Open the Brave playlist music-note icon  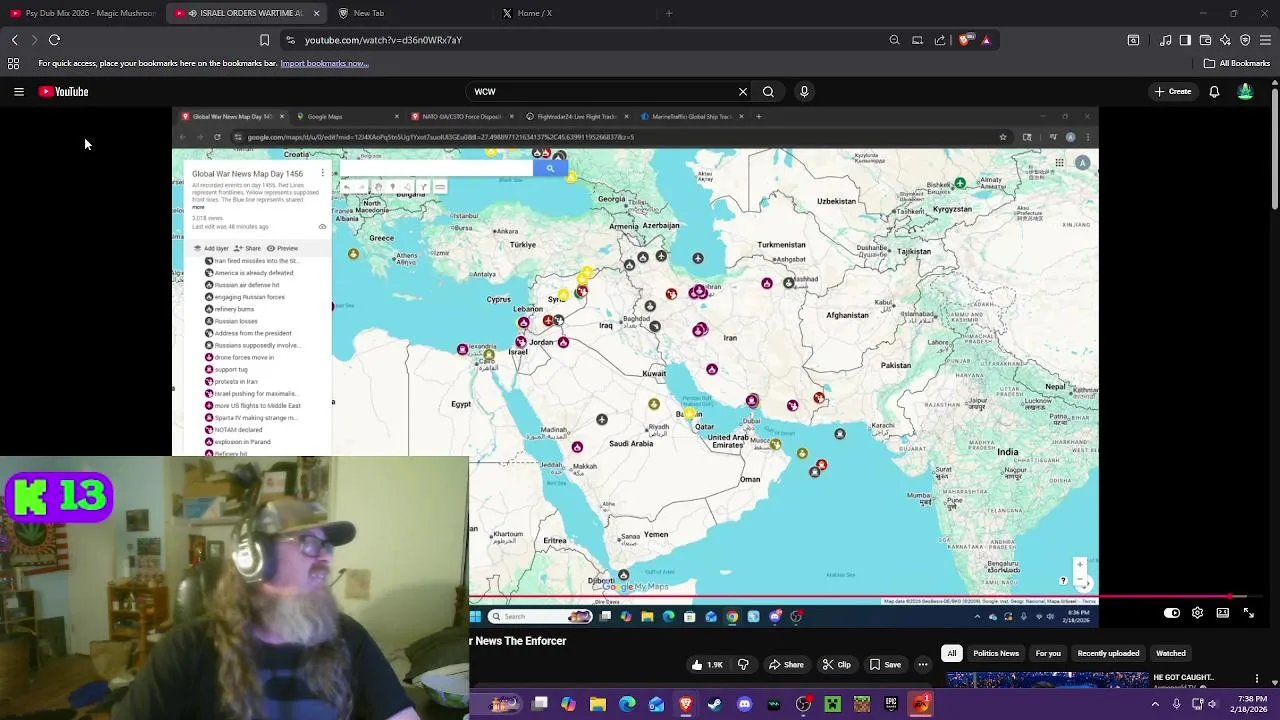[x=1165, y=40]
